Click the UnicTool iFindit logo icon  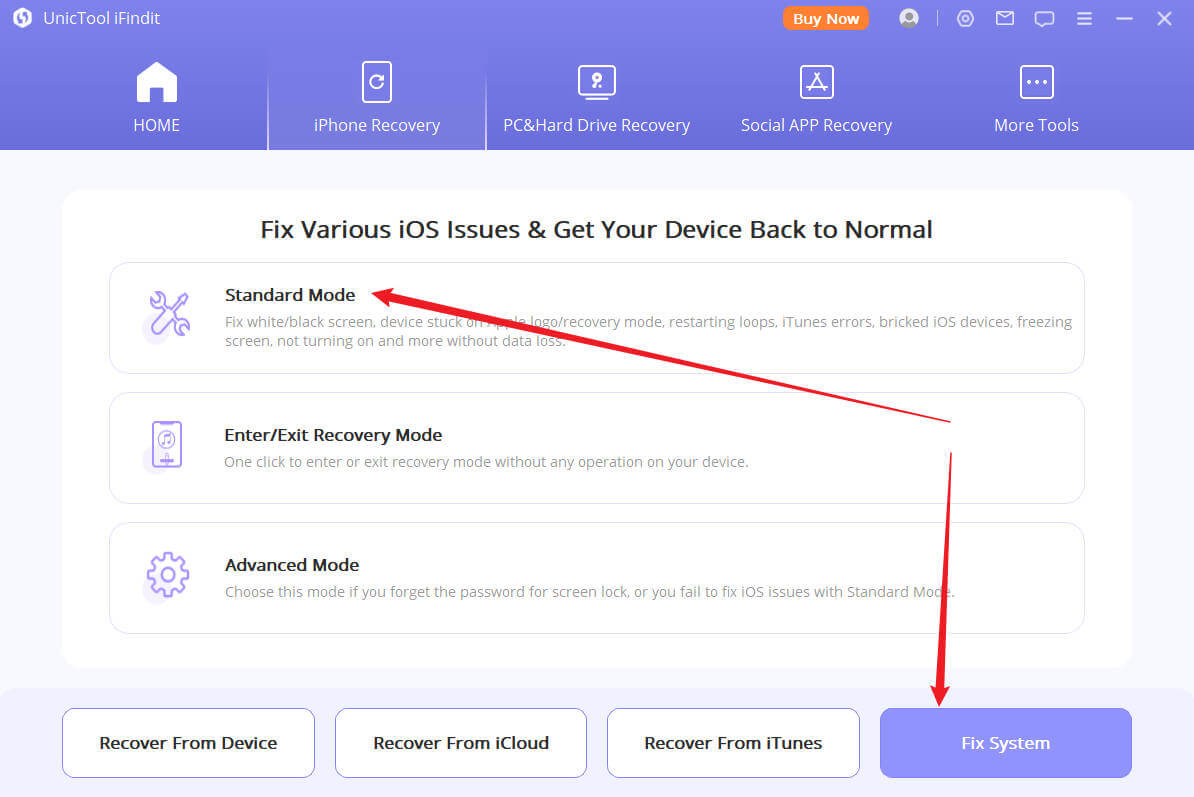22,18
